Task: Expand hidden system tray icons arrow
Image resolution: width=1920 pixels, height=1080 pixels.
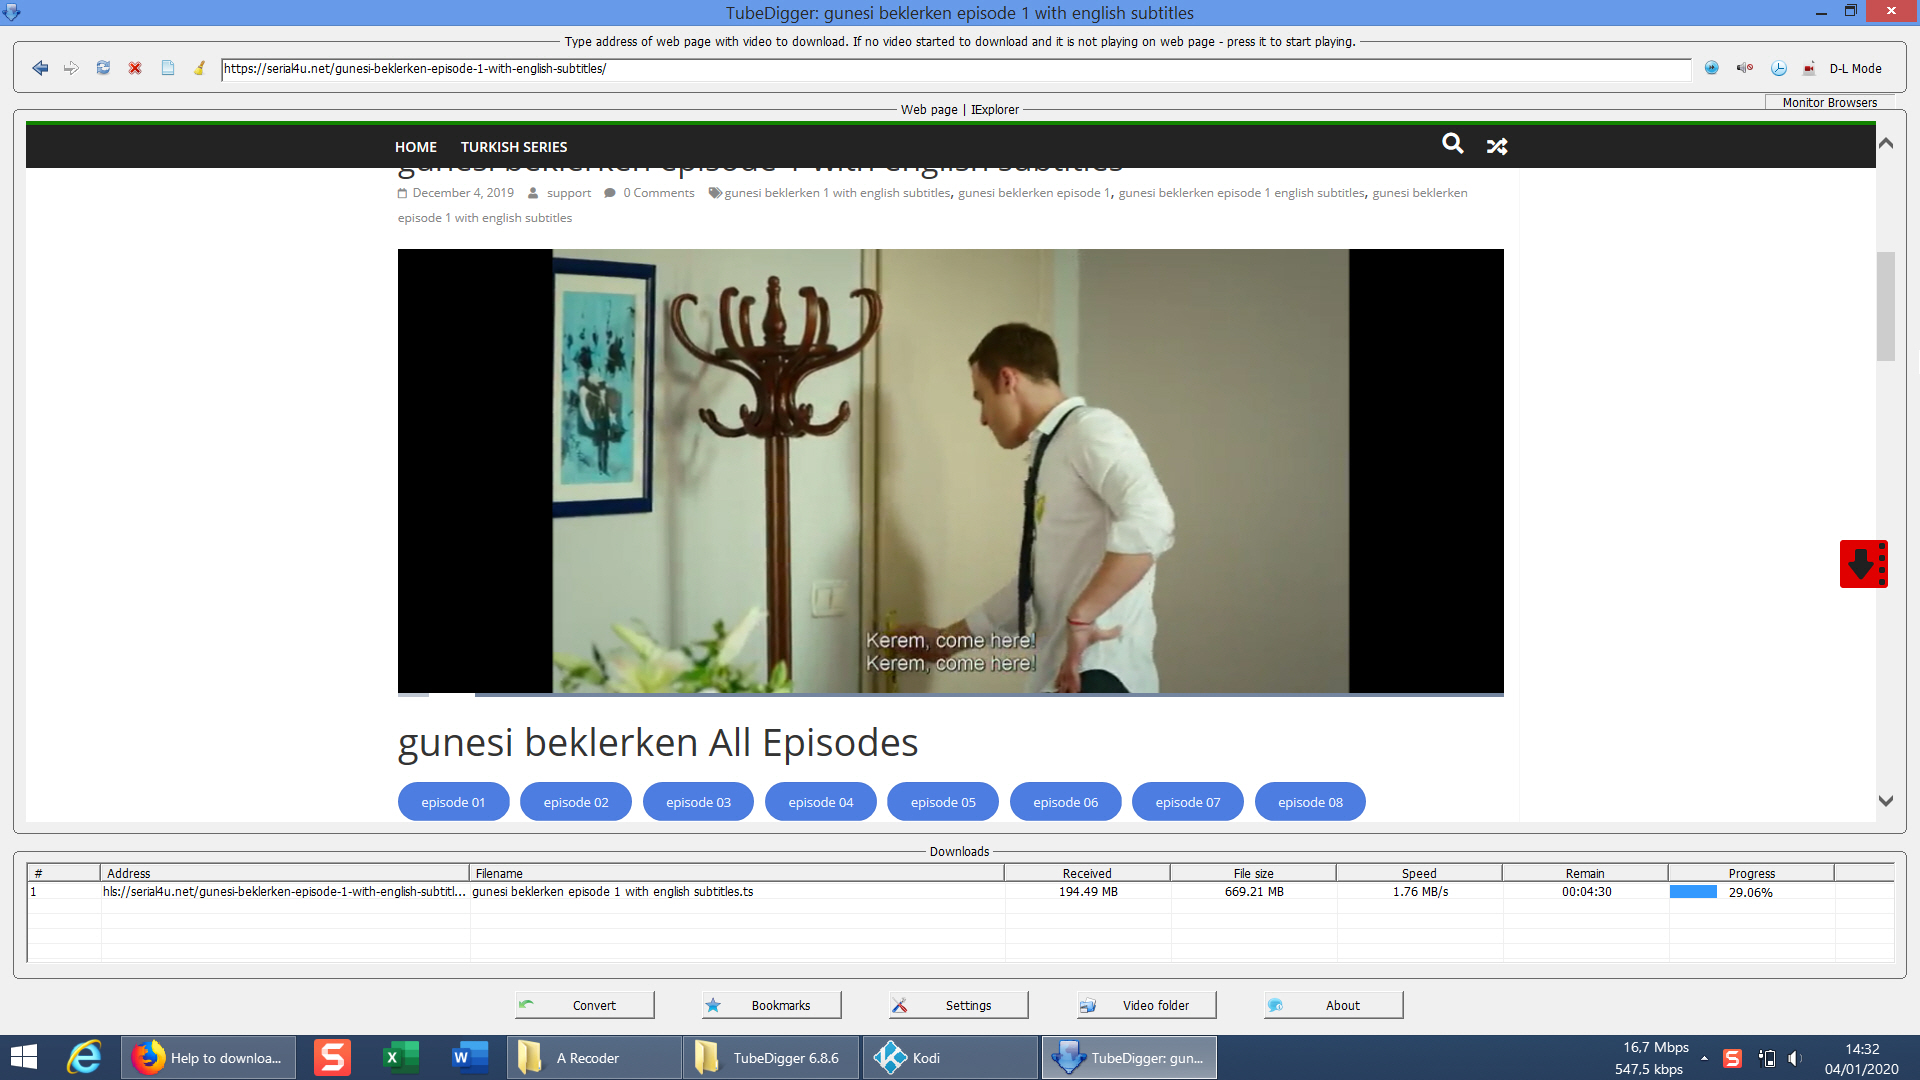Action: (x=1704, y=1058)
